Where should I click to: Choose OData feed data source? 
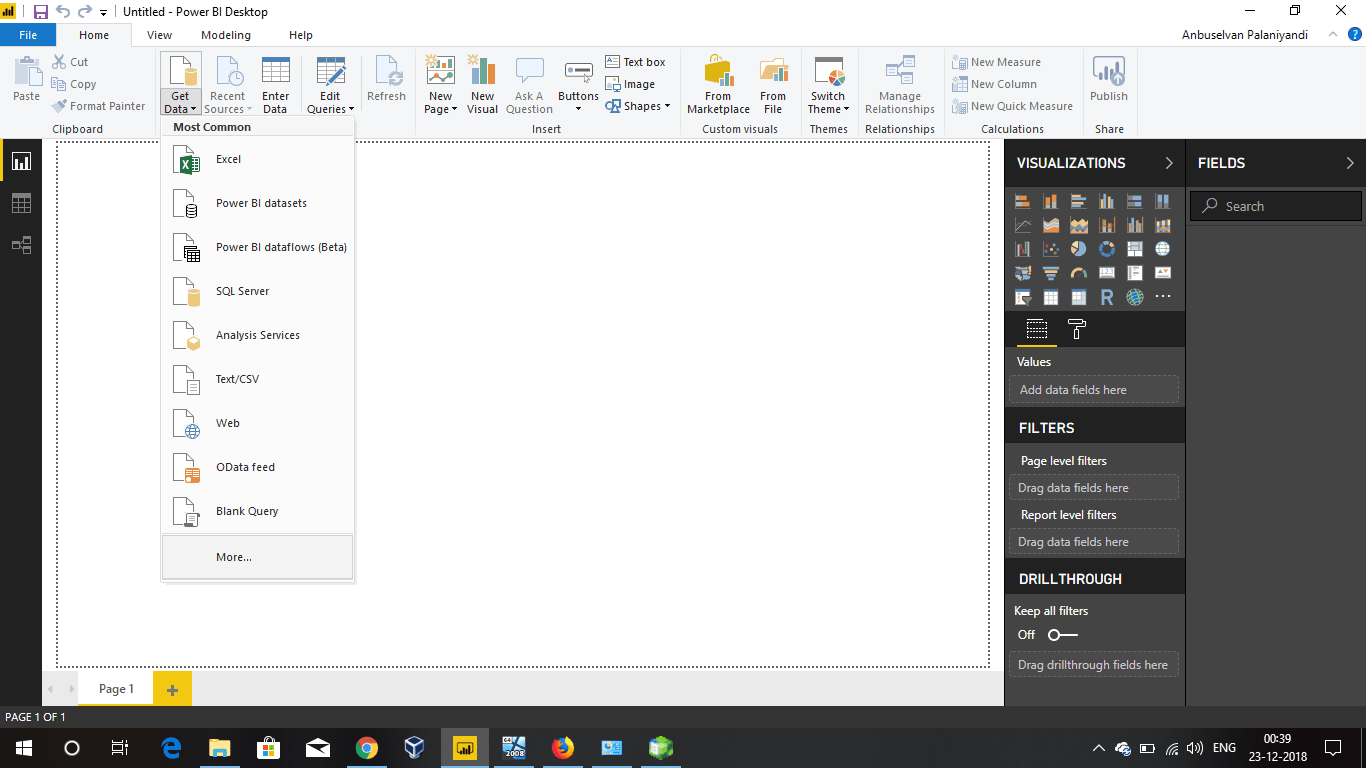tap(257, 467)
